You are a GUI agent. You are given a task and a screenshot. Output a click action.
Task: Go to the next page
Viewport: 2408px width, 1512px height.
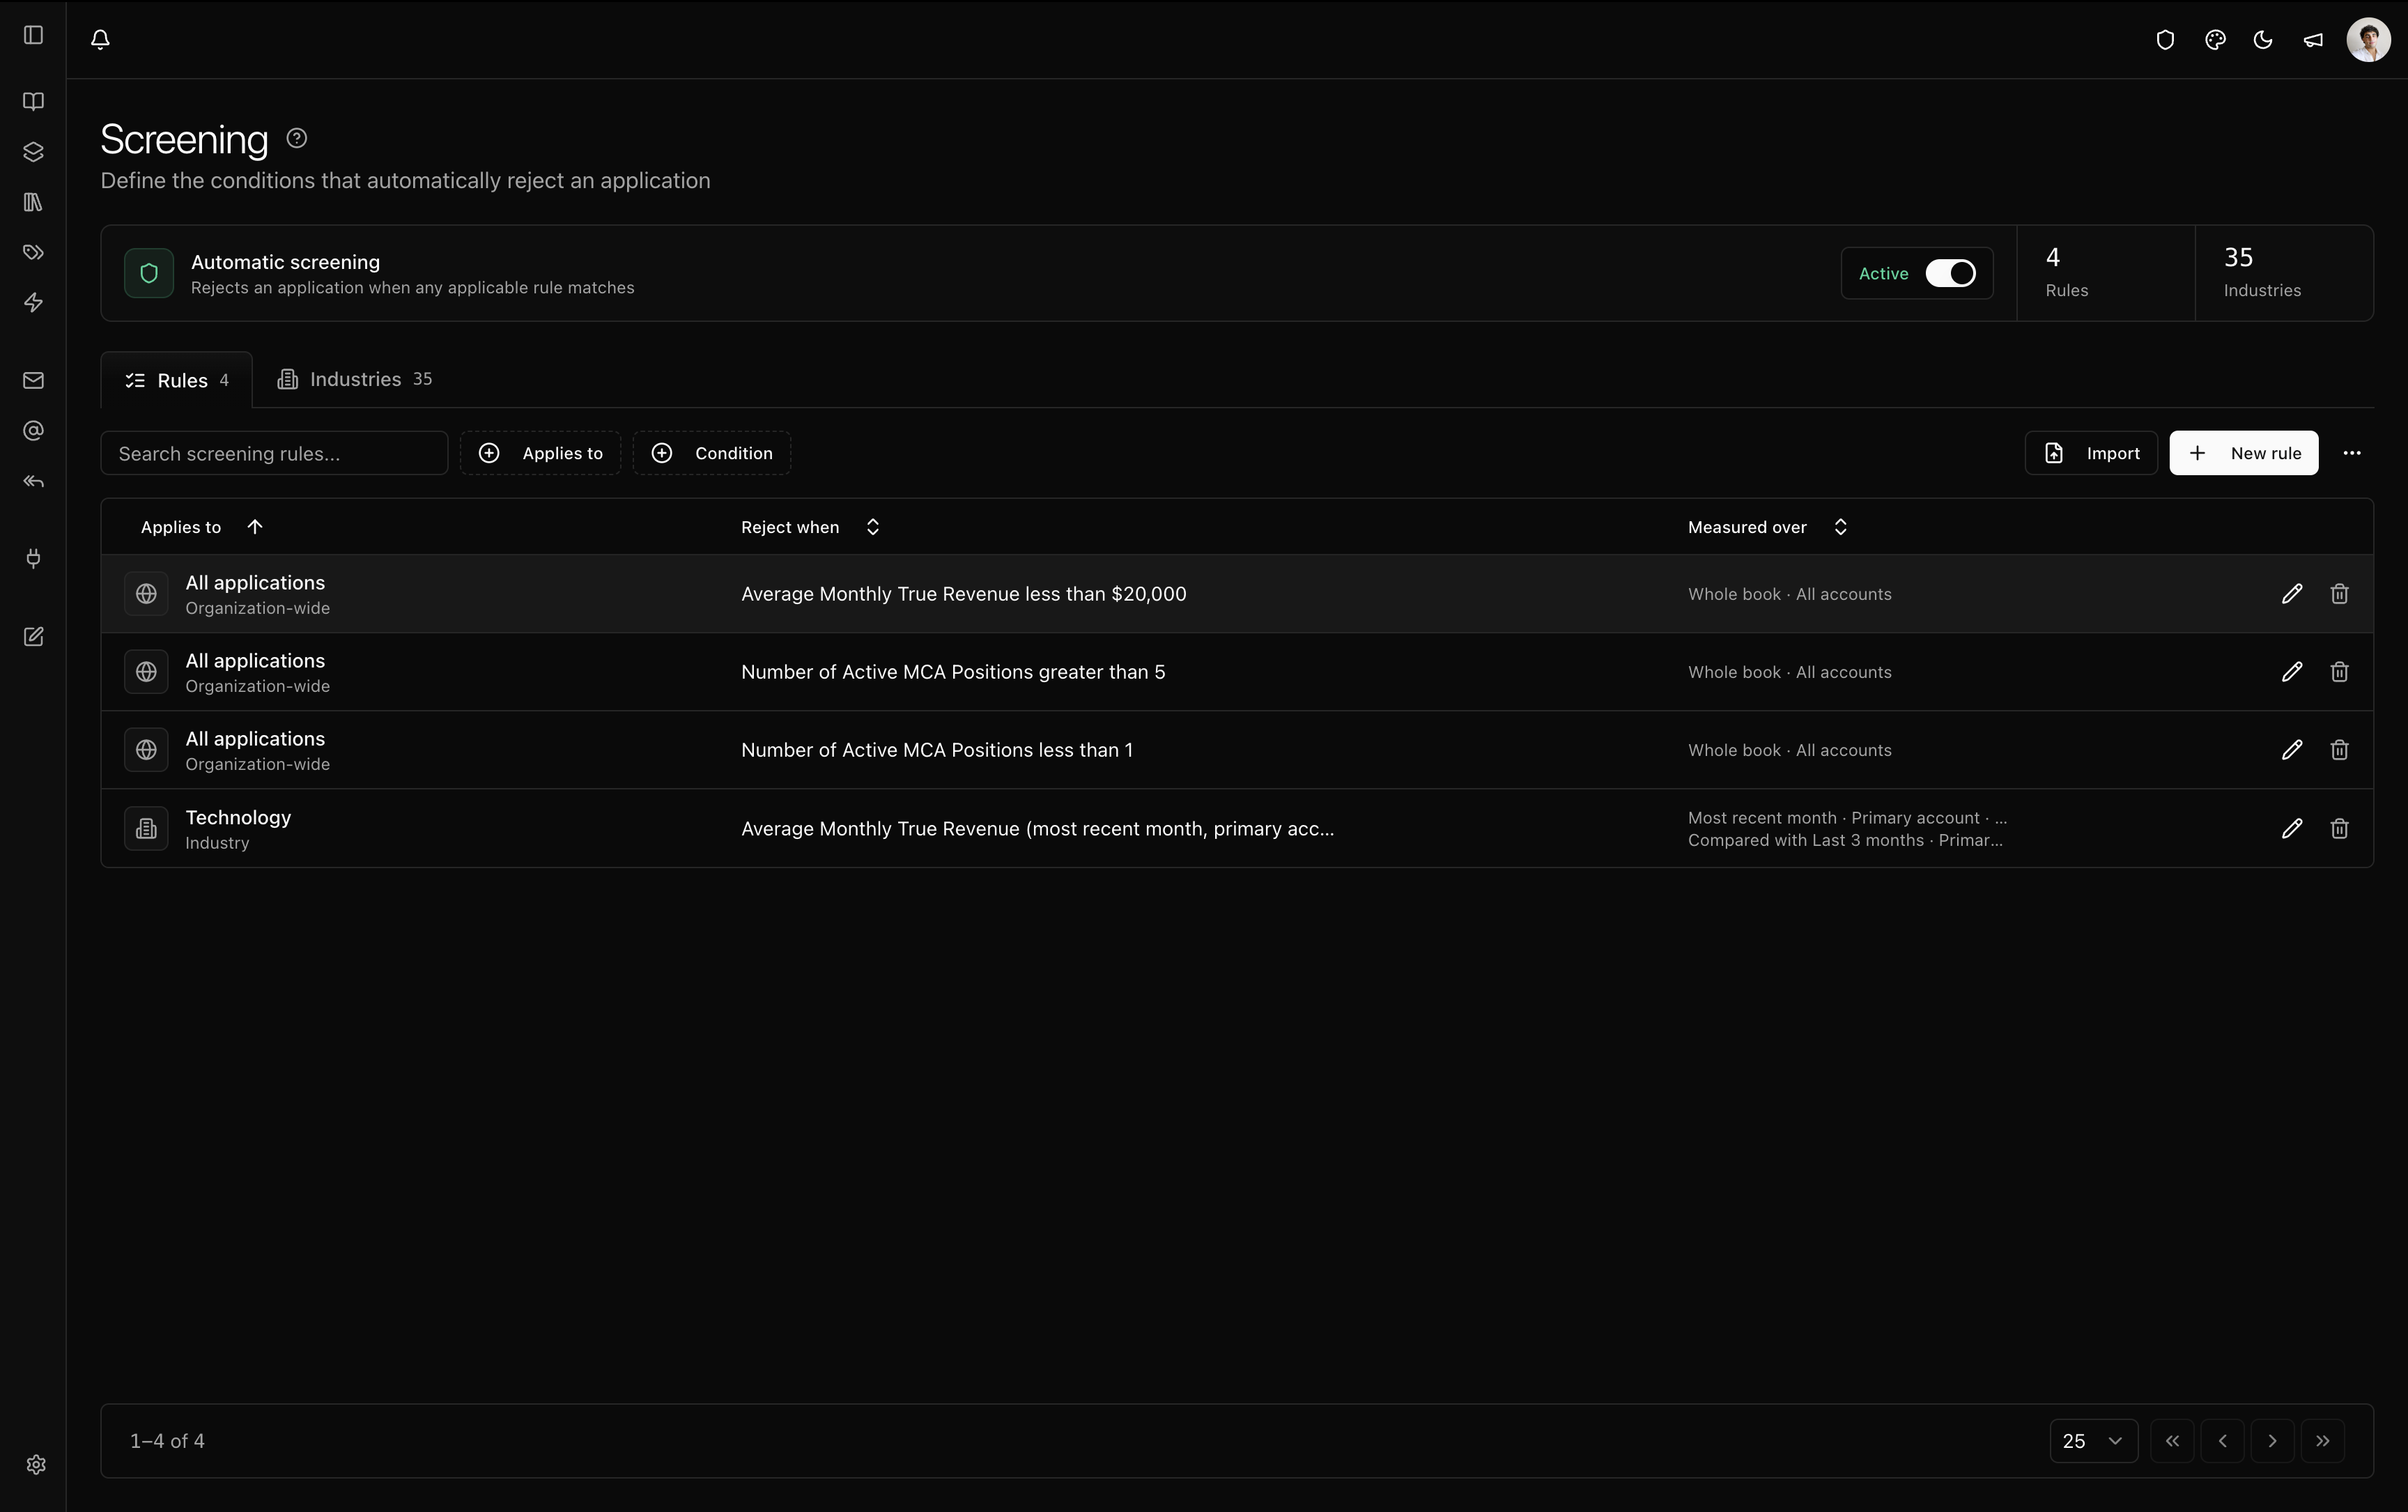click(x=2272, y=1441)
